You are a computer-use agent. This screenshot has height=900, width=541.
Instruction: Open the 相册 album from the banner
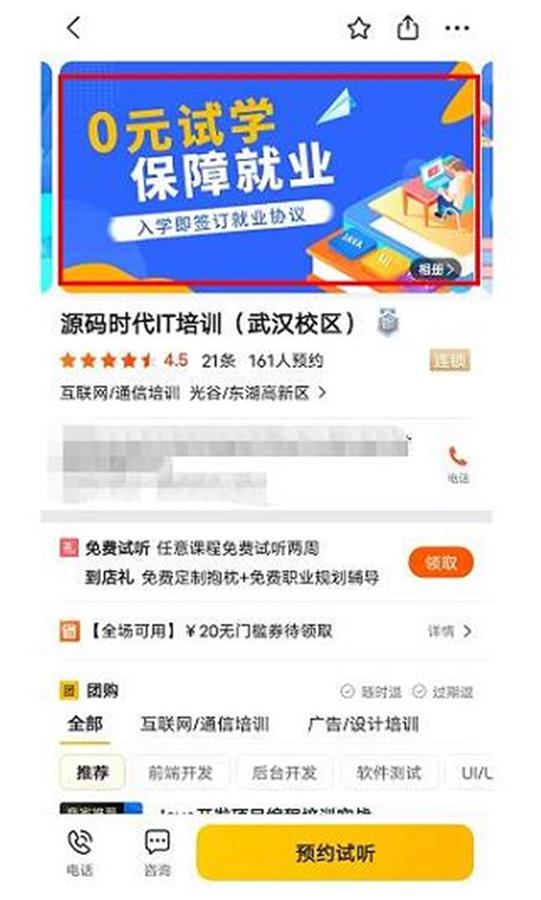point(436,269)
